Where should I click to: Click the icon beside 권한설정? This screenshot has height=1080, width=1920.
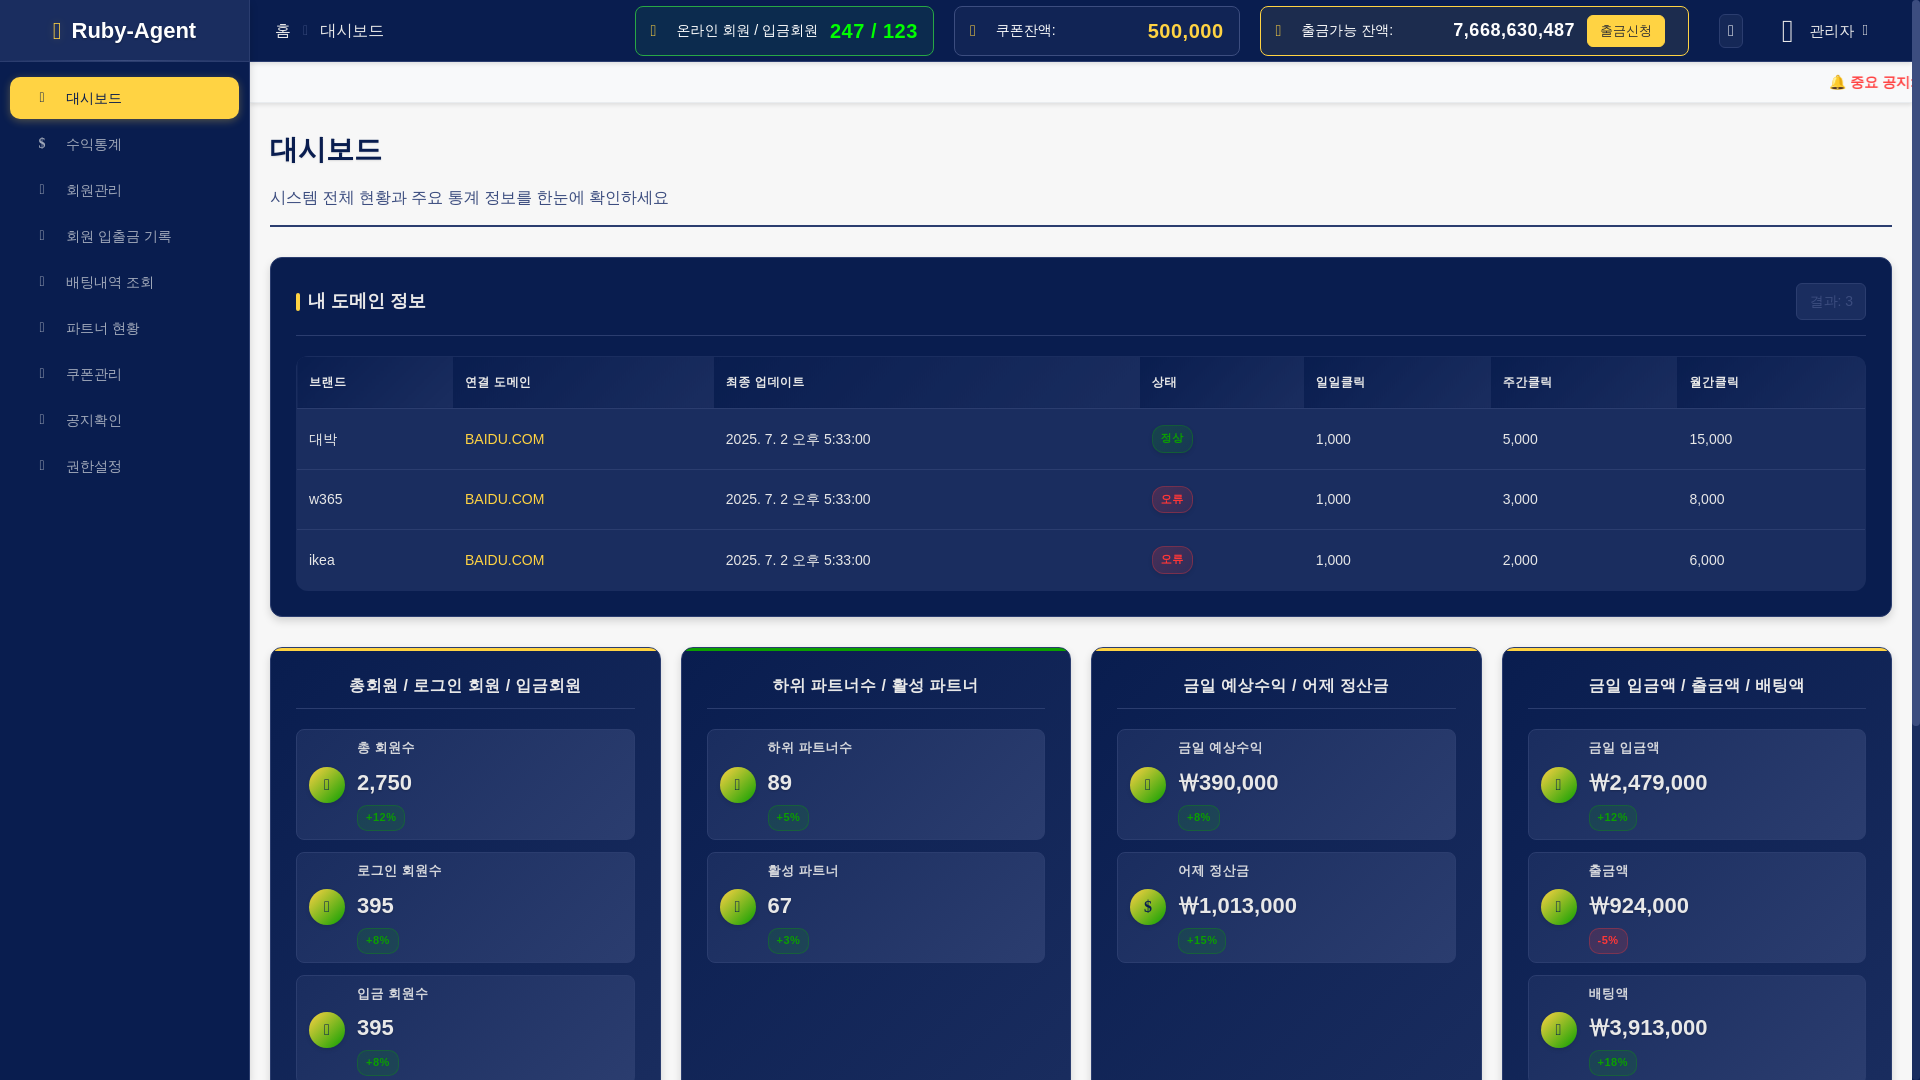[42, 466]
